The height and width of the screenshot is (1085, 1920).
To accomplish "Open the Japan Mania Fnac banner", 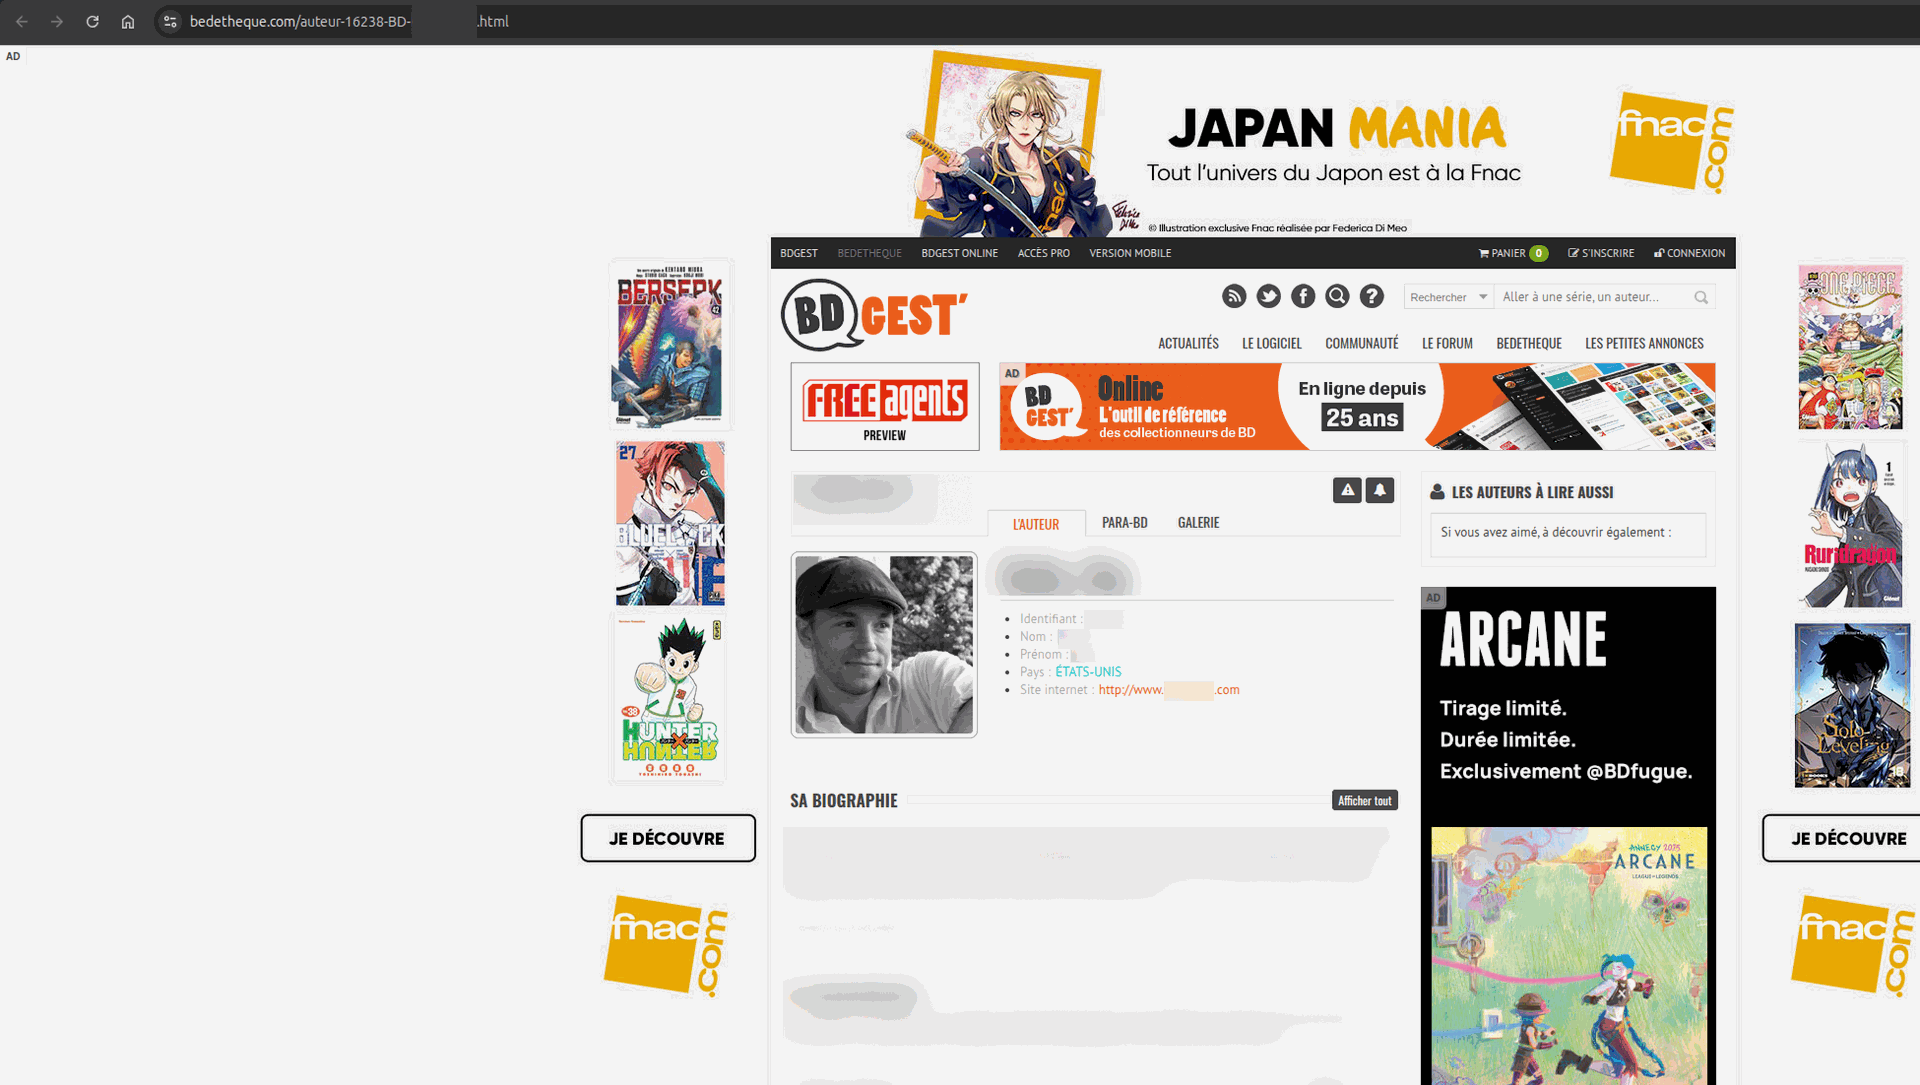I will [1320, 142].
